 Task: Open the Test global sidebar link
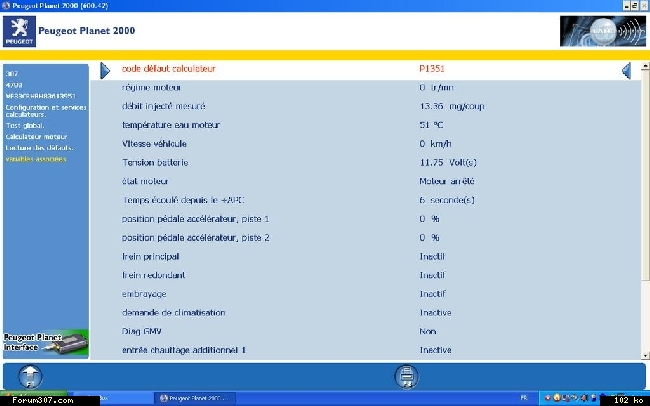pos(25,125)
